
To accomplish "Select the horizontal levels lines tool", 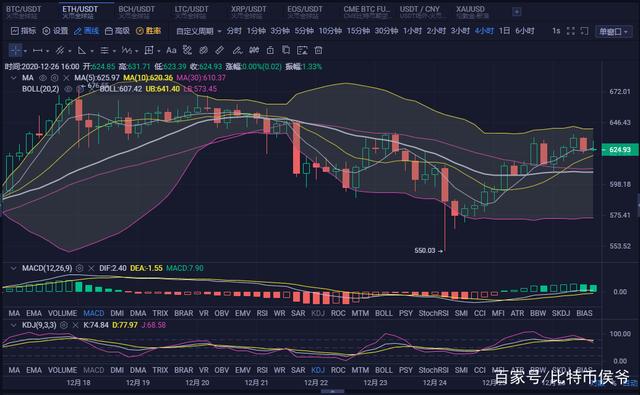I will pos(104,50).
